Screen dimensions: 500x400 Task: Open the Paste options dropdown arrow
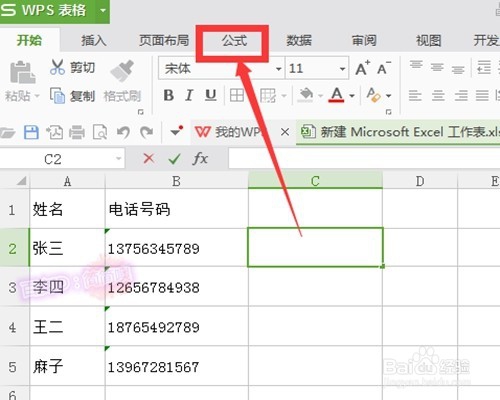click(37, 96)
